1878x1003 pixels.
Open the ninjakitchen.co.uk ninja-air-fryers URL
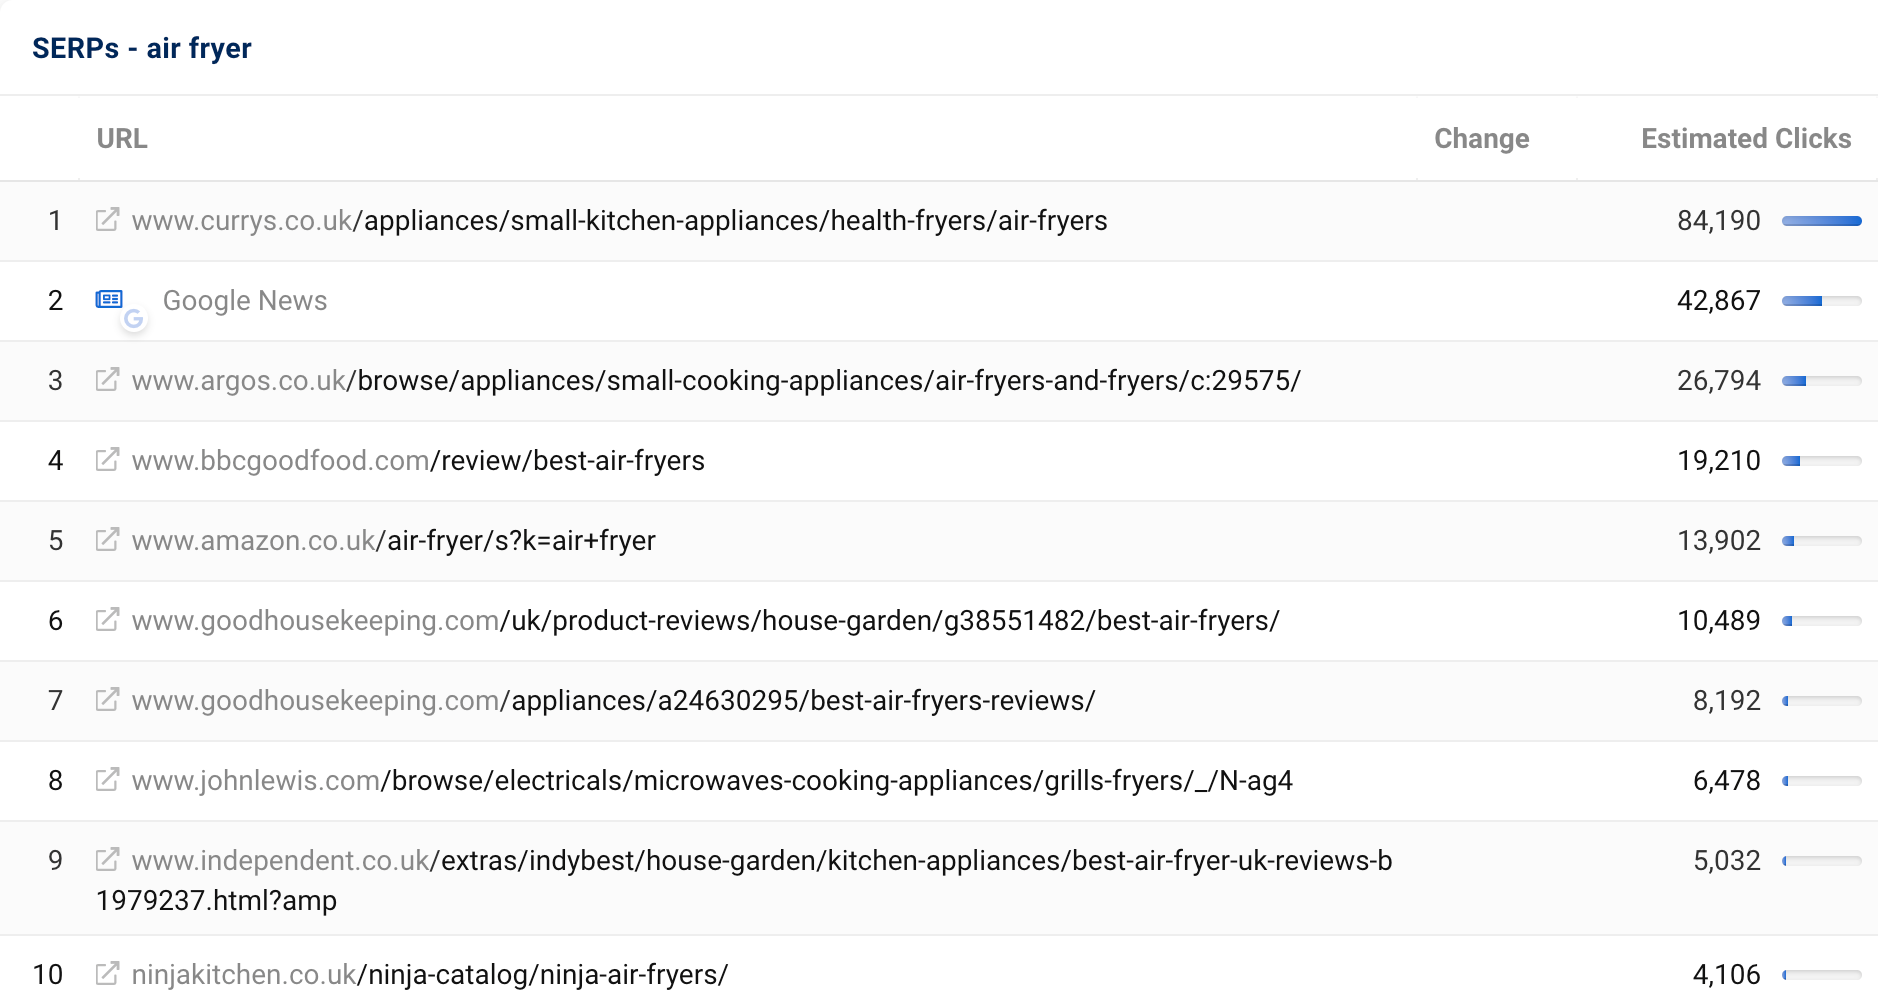point(430,974)
